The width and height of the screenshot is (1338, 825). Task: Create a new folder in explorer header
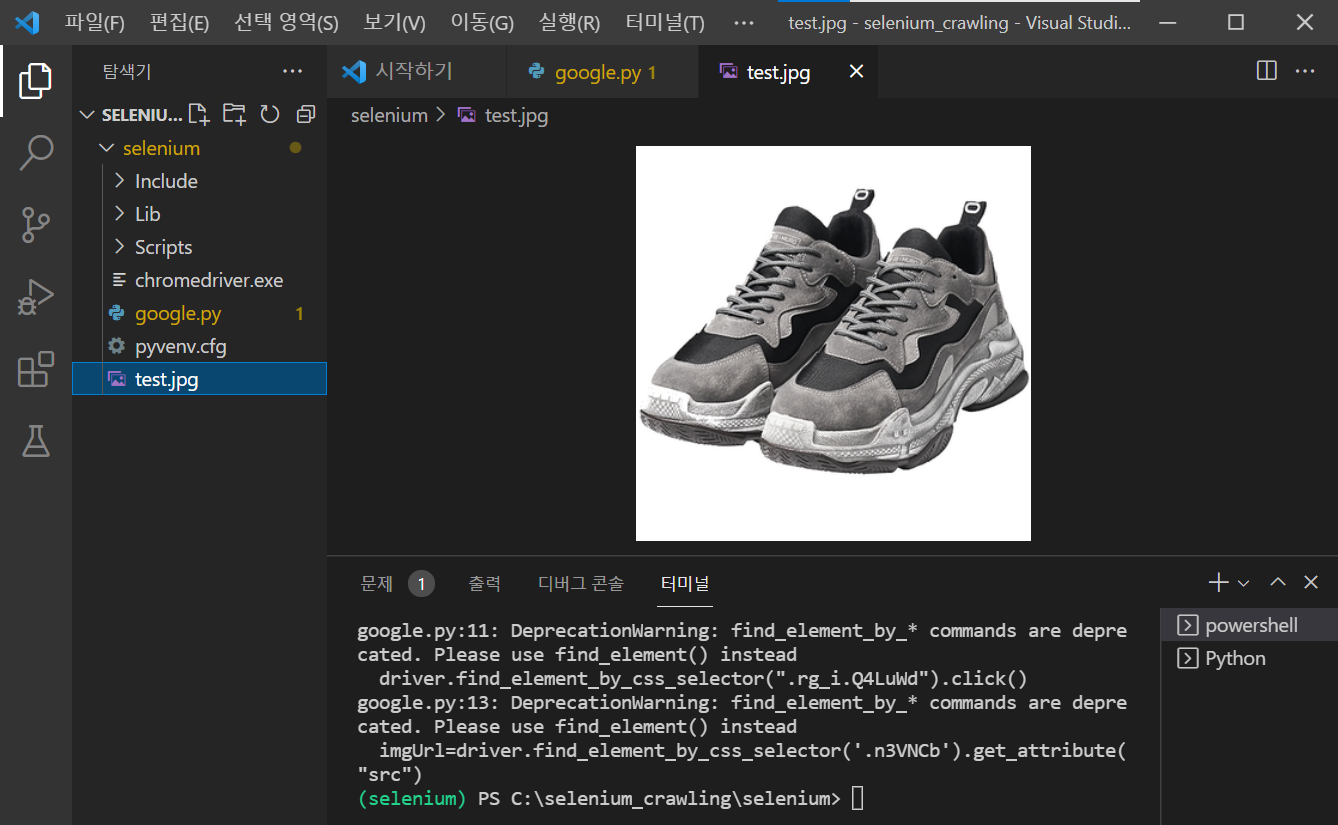click(x=234, y=115)
